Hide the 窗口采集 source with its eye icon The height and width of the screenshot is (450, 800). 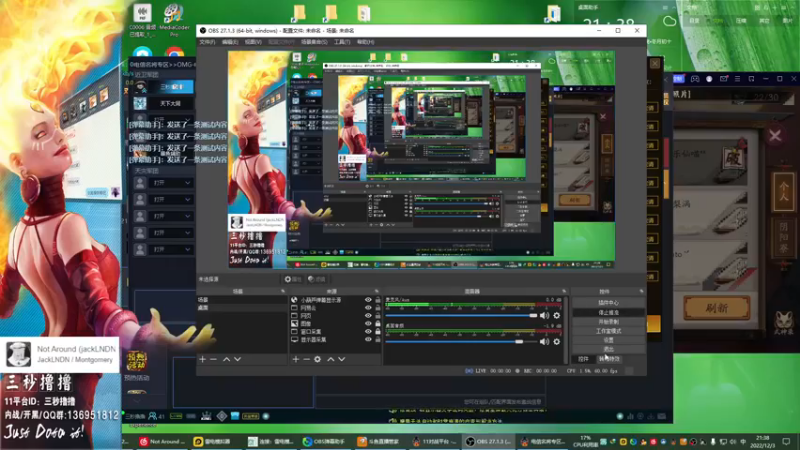tap(368, 332)
